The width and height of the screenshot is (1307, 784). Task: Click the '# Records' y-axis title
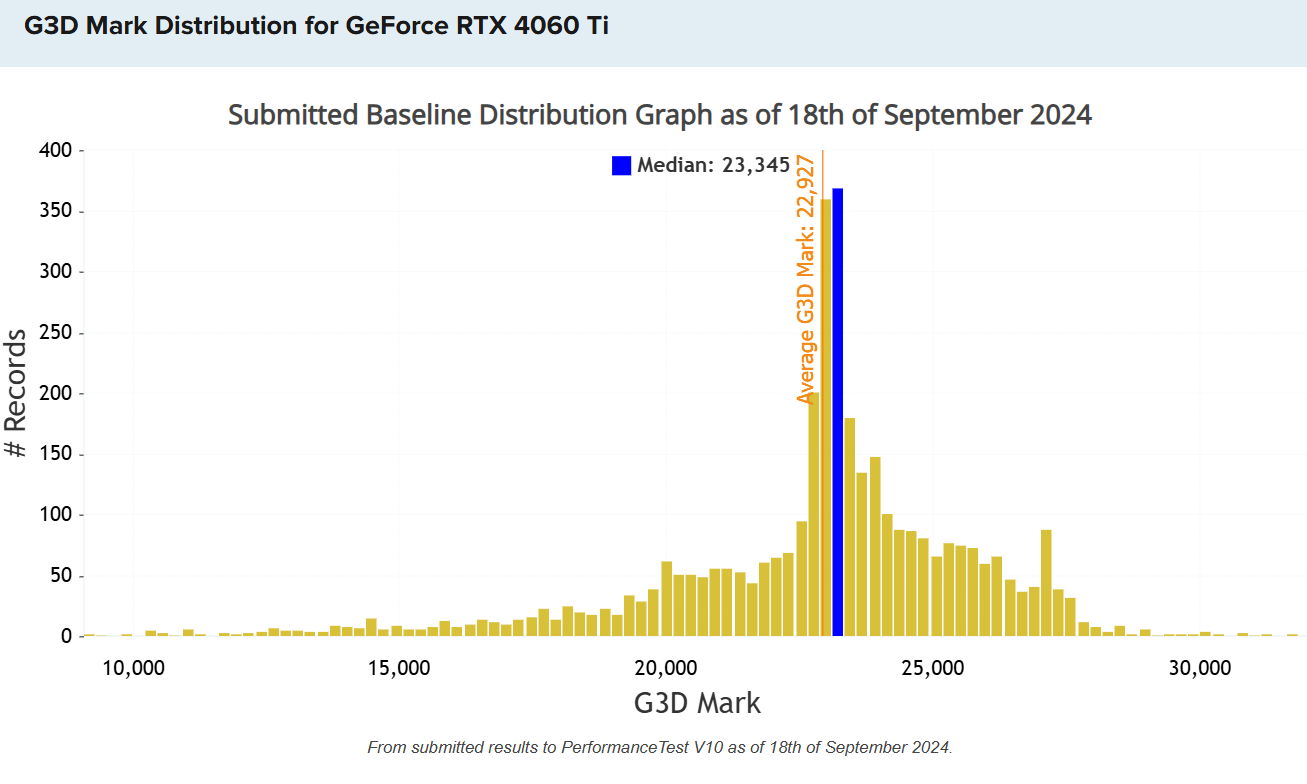point(16,393)
